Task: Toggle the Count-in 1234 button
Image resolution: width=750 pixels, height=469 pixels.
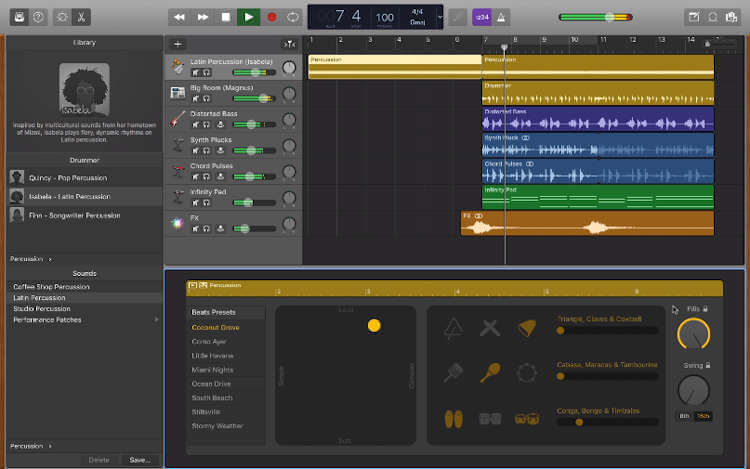Action: click(x=482, y=17)
